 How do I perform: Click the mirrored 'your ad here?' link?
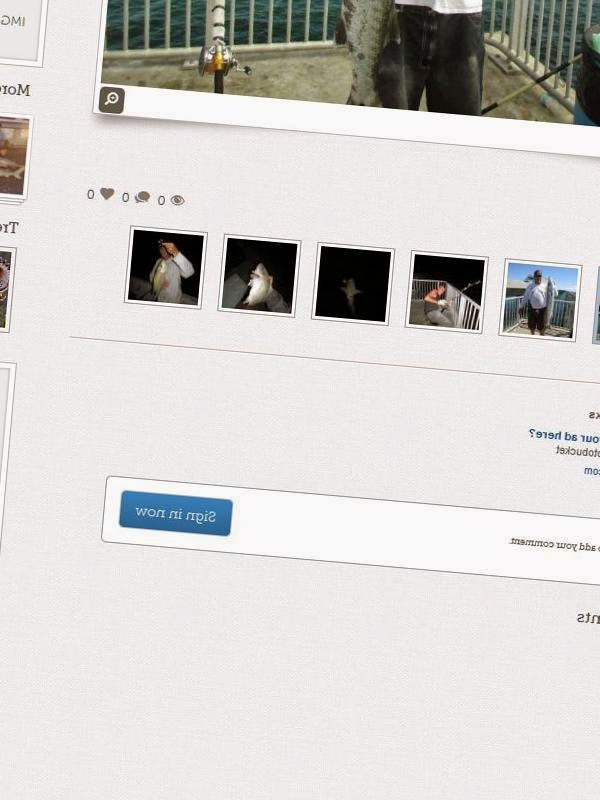click(x=564, y=437)
